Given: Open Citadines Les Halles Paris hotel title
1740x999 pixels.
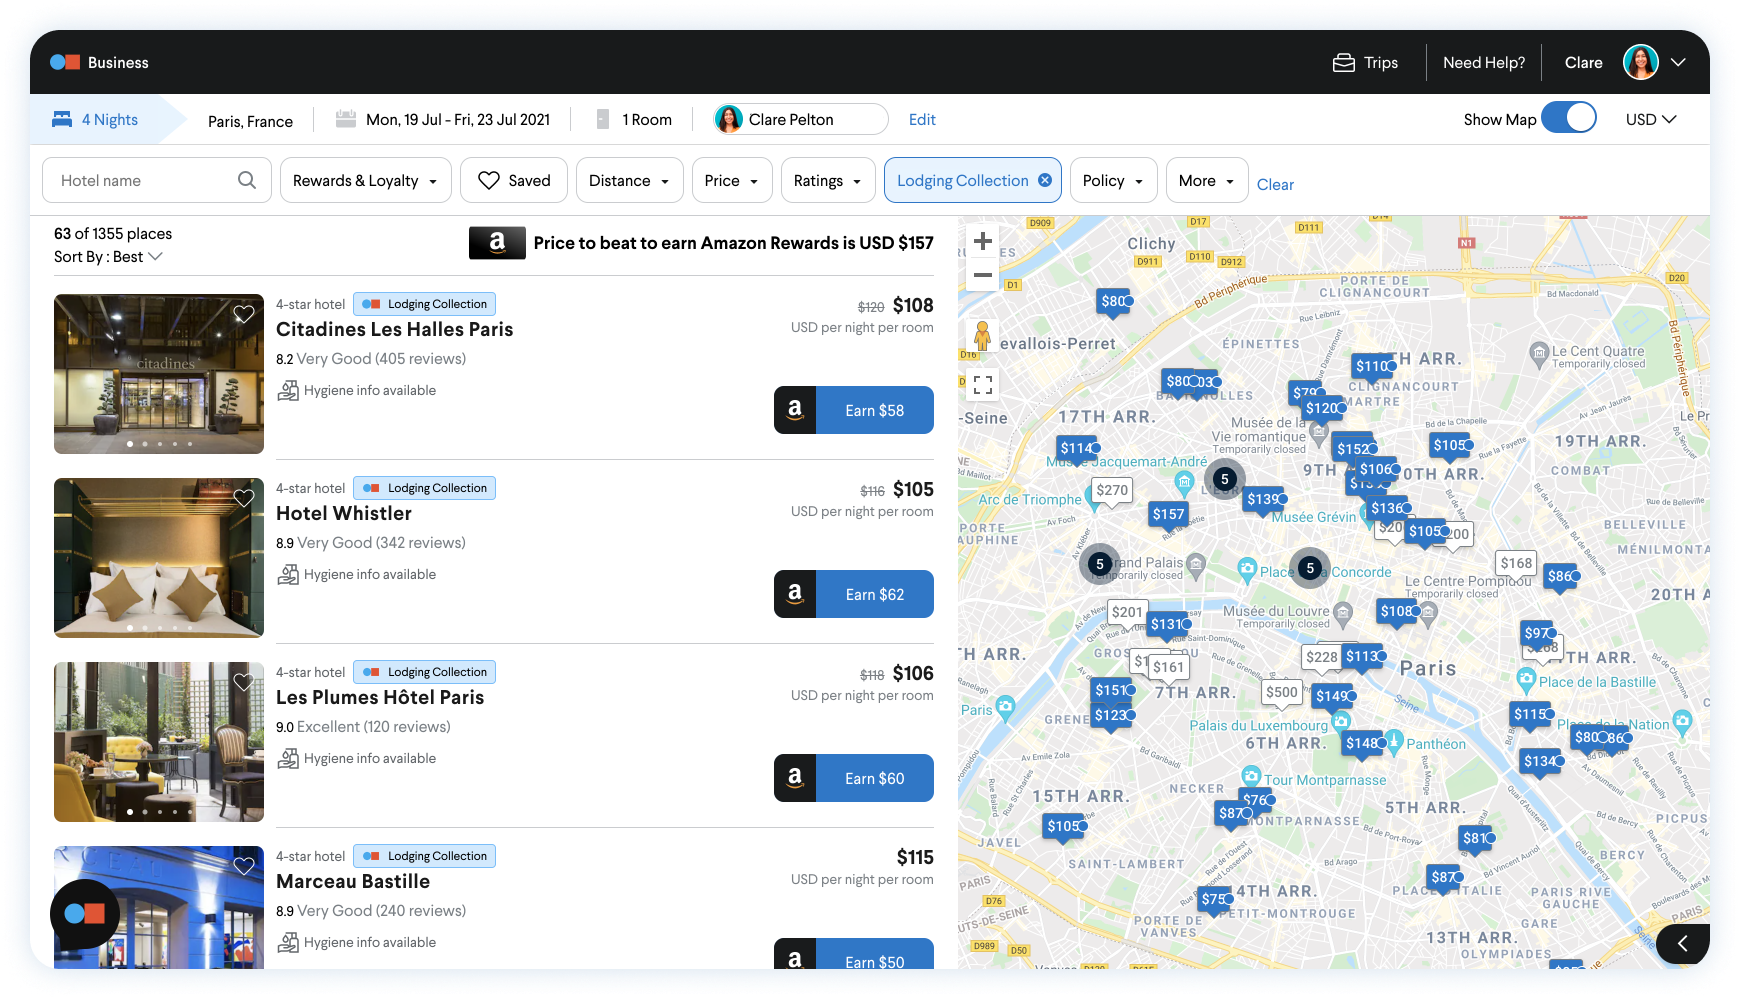Looking at the screenshot, I should (394, 329).
